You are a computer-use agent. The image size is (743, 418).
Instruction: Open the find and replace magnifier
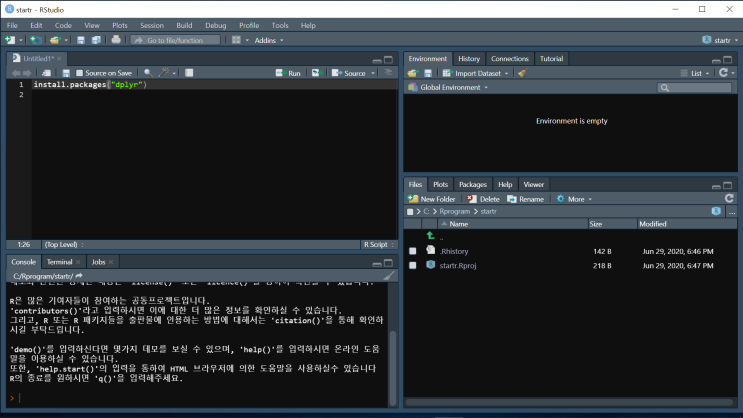(148, 73)
